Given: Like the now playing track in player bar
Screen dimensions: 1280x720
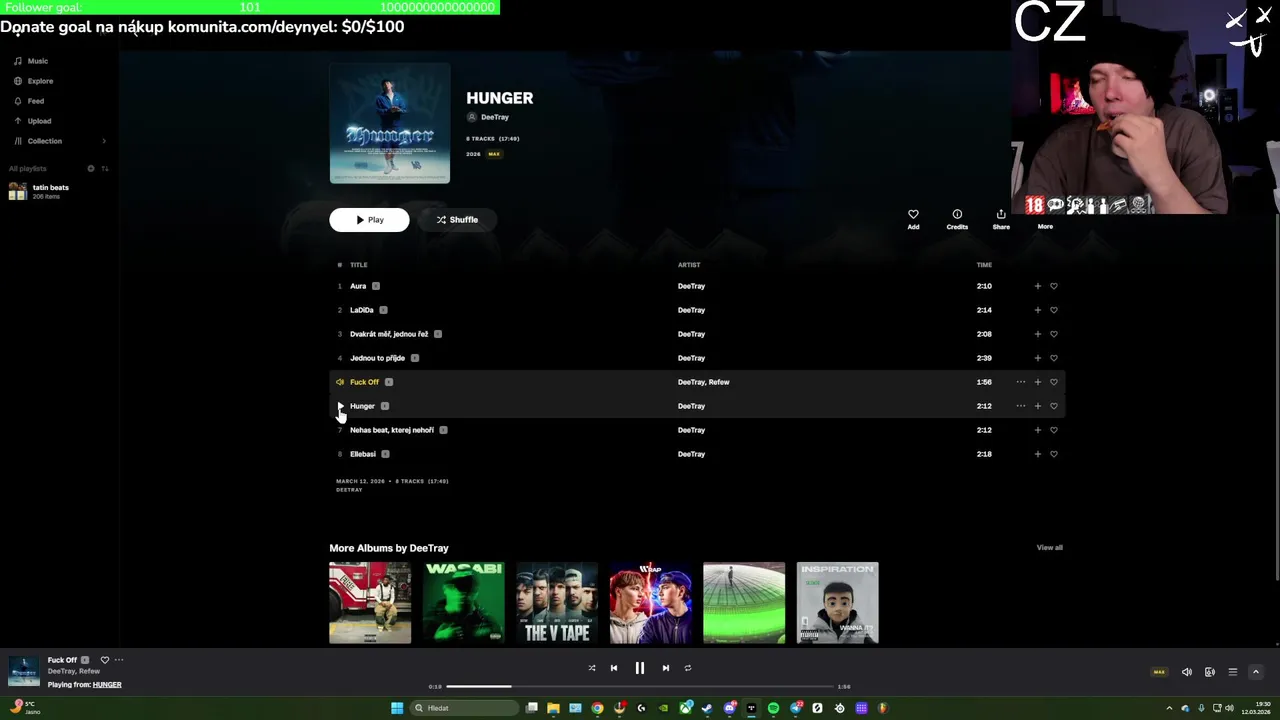Looking at the screenshot, I should pyautogui.click(x=104, y=660).
